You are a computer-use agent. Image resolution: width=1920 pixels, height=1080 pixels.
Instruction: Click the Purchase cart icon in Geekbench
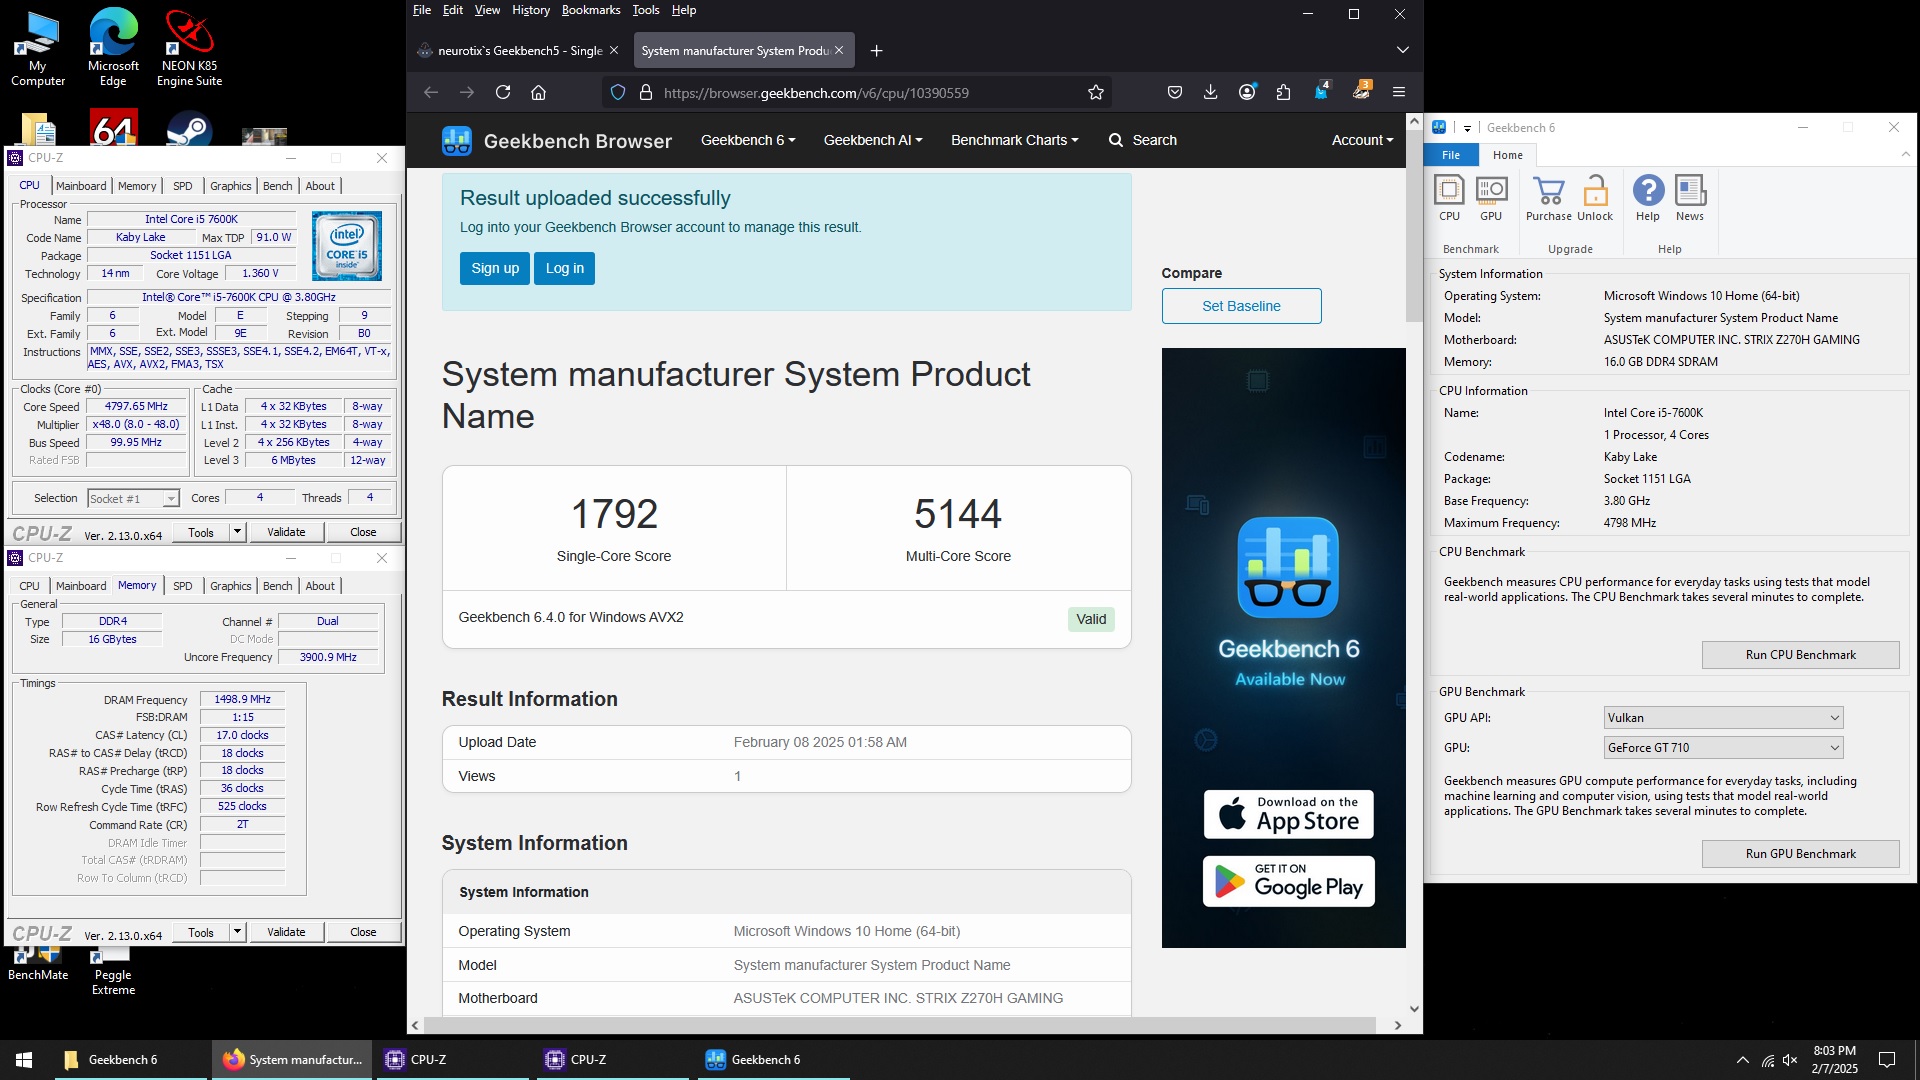pyautogui.click(x=1548, y=198)
